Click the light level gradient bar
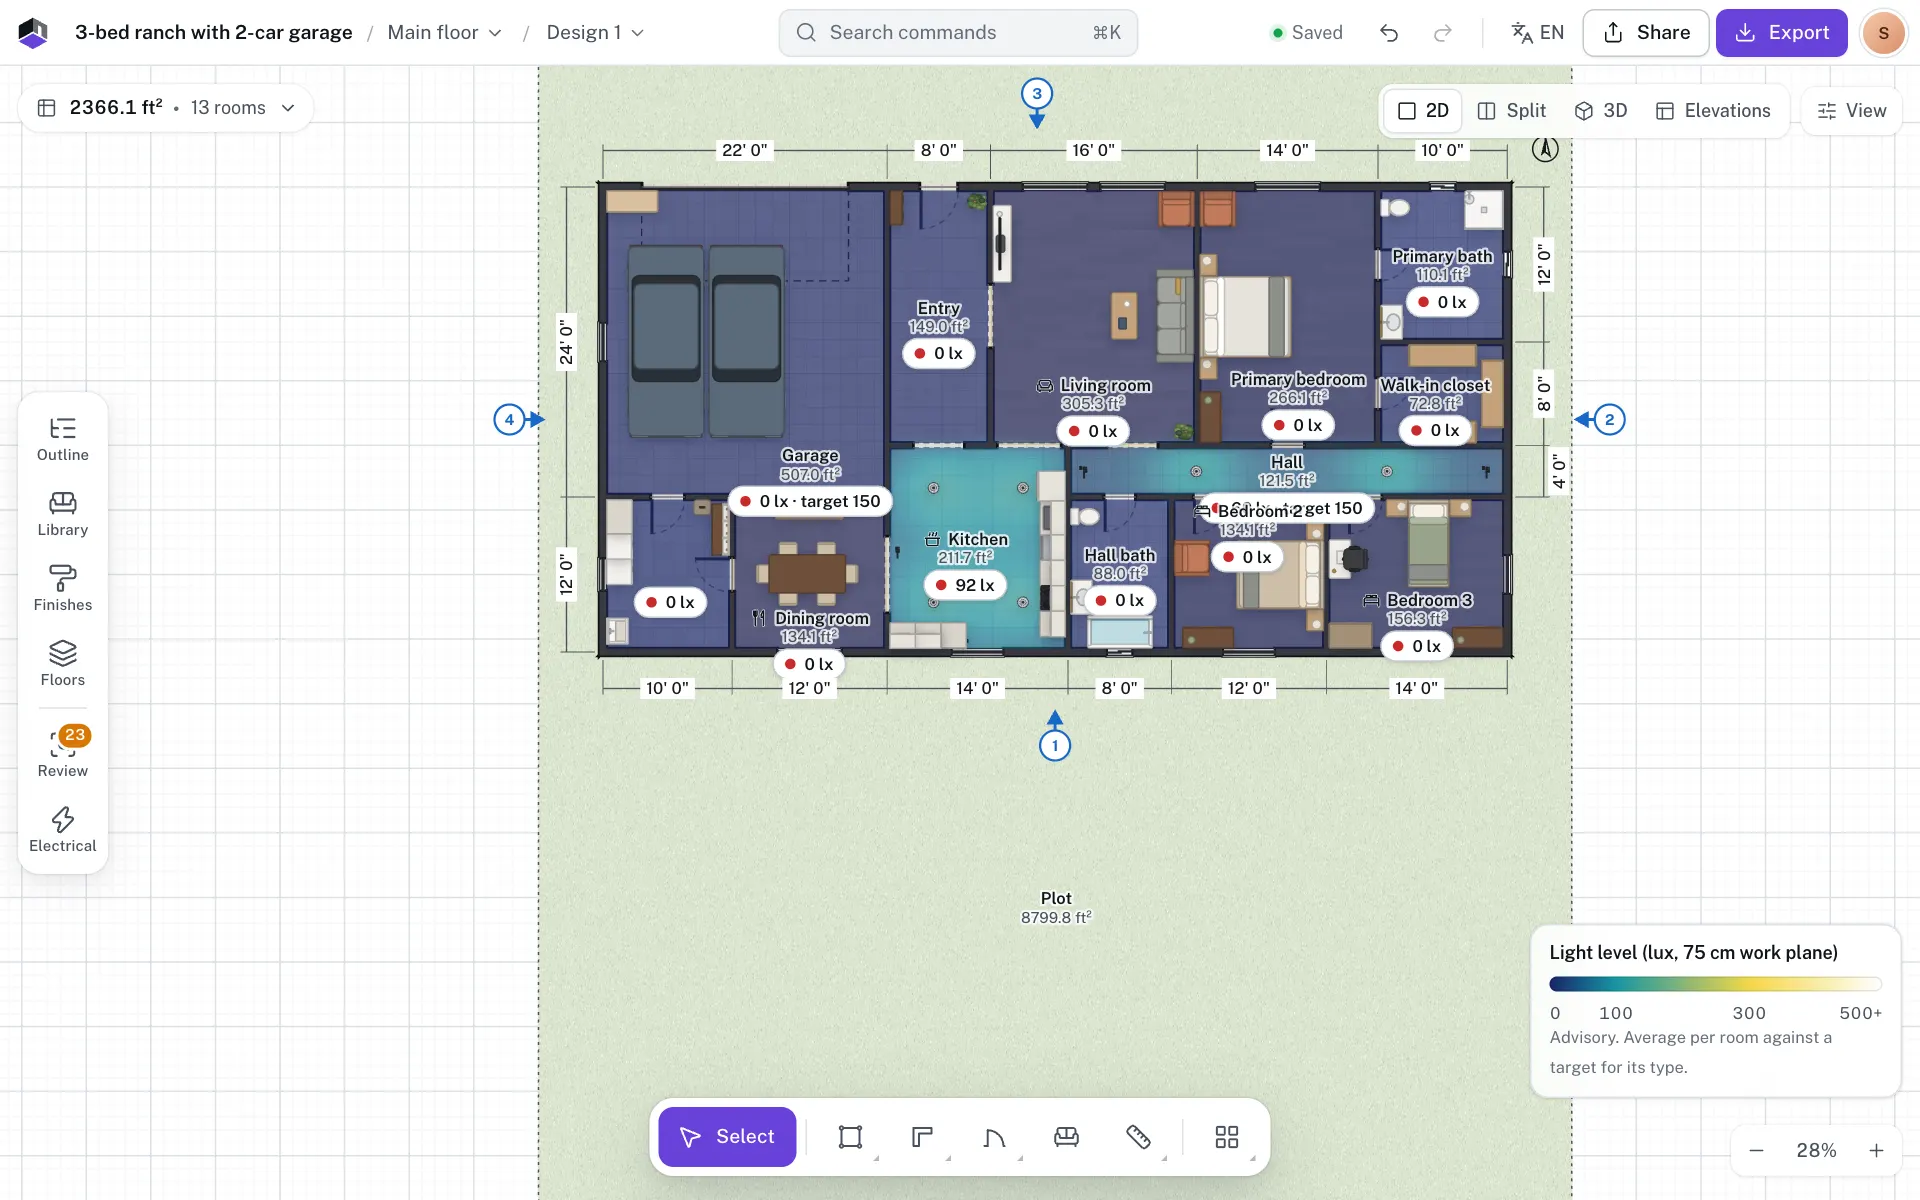1920x1200 pixels. [x=1715, y=984]
